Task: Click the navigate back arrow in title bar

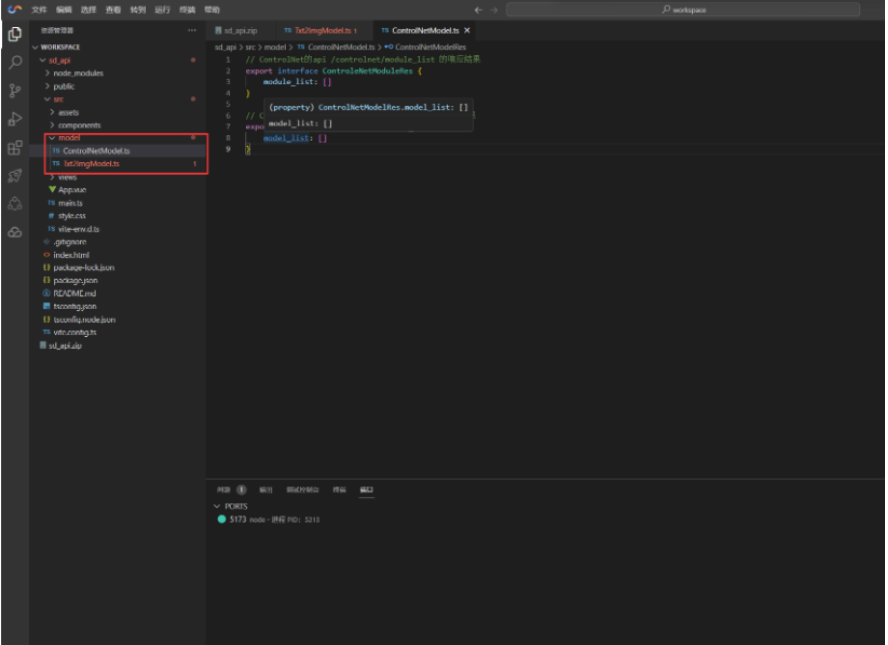Action: (x=479, y=10)
